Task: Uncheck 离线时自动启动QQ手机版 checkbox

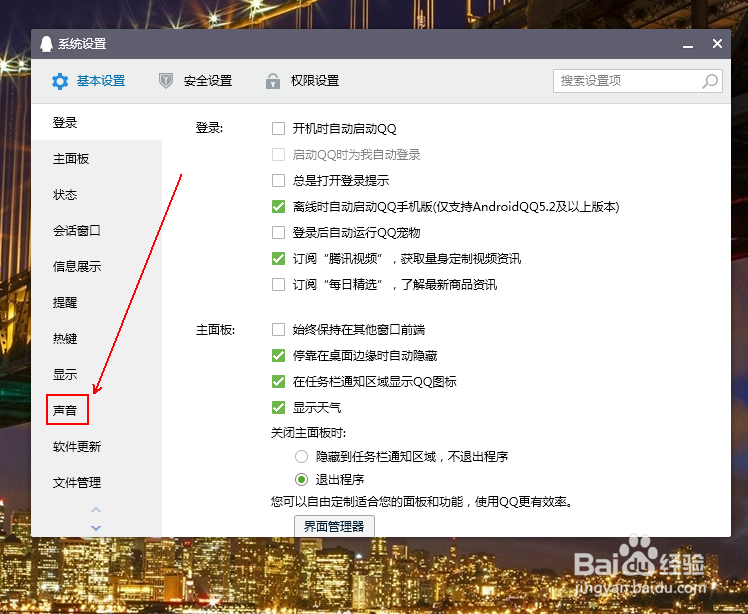Action: (x=278, y=207)
